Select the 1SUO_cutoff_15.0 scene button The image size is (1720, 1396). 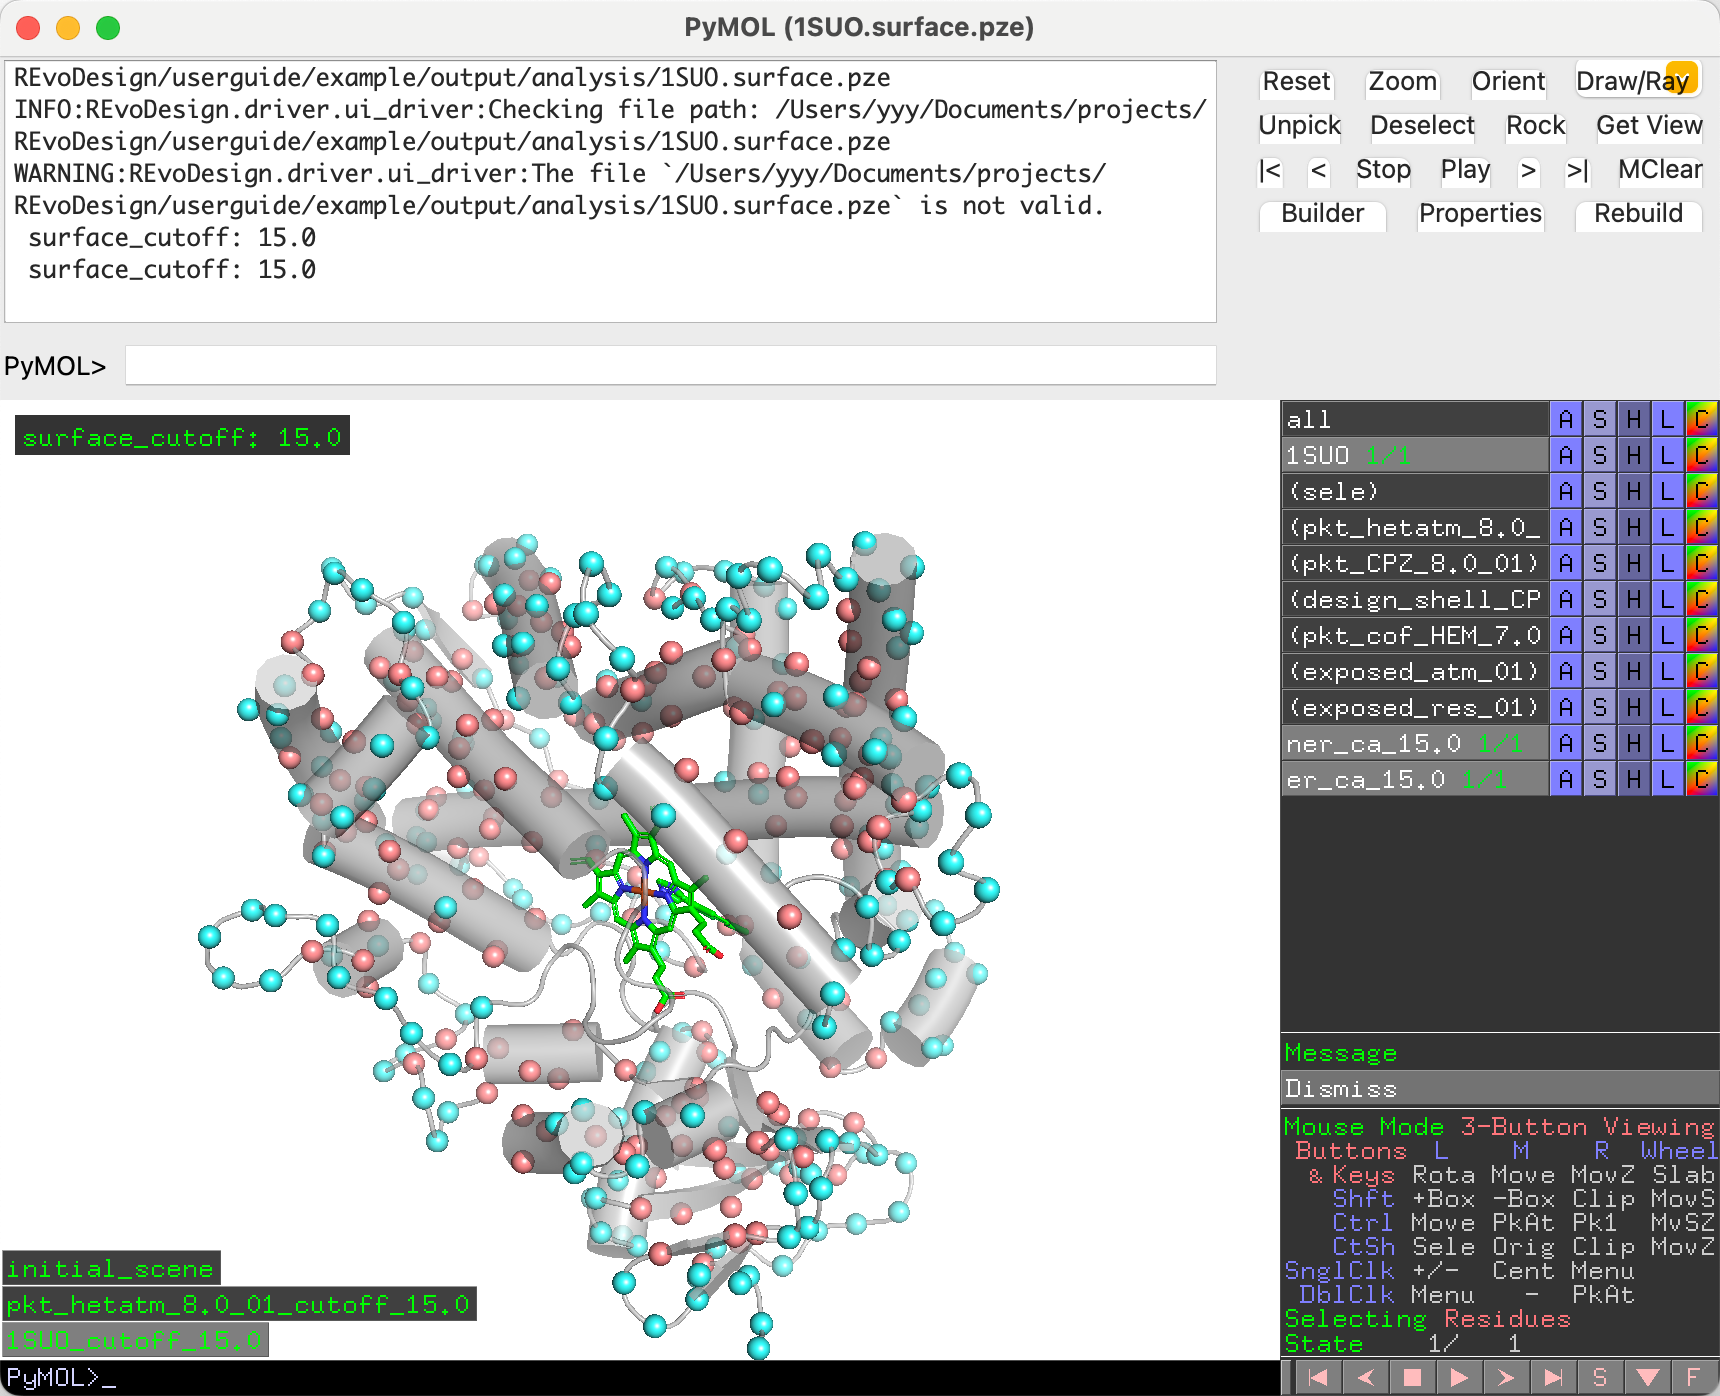[x=134, y=1341]
